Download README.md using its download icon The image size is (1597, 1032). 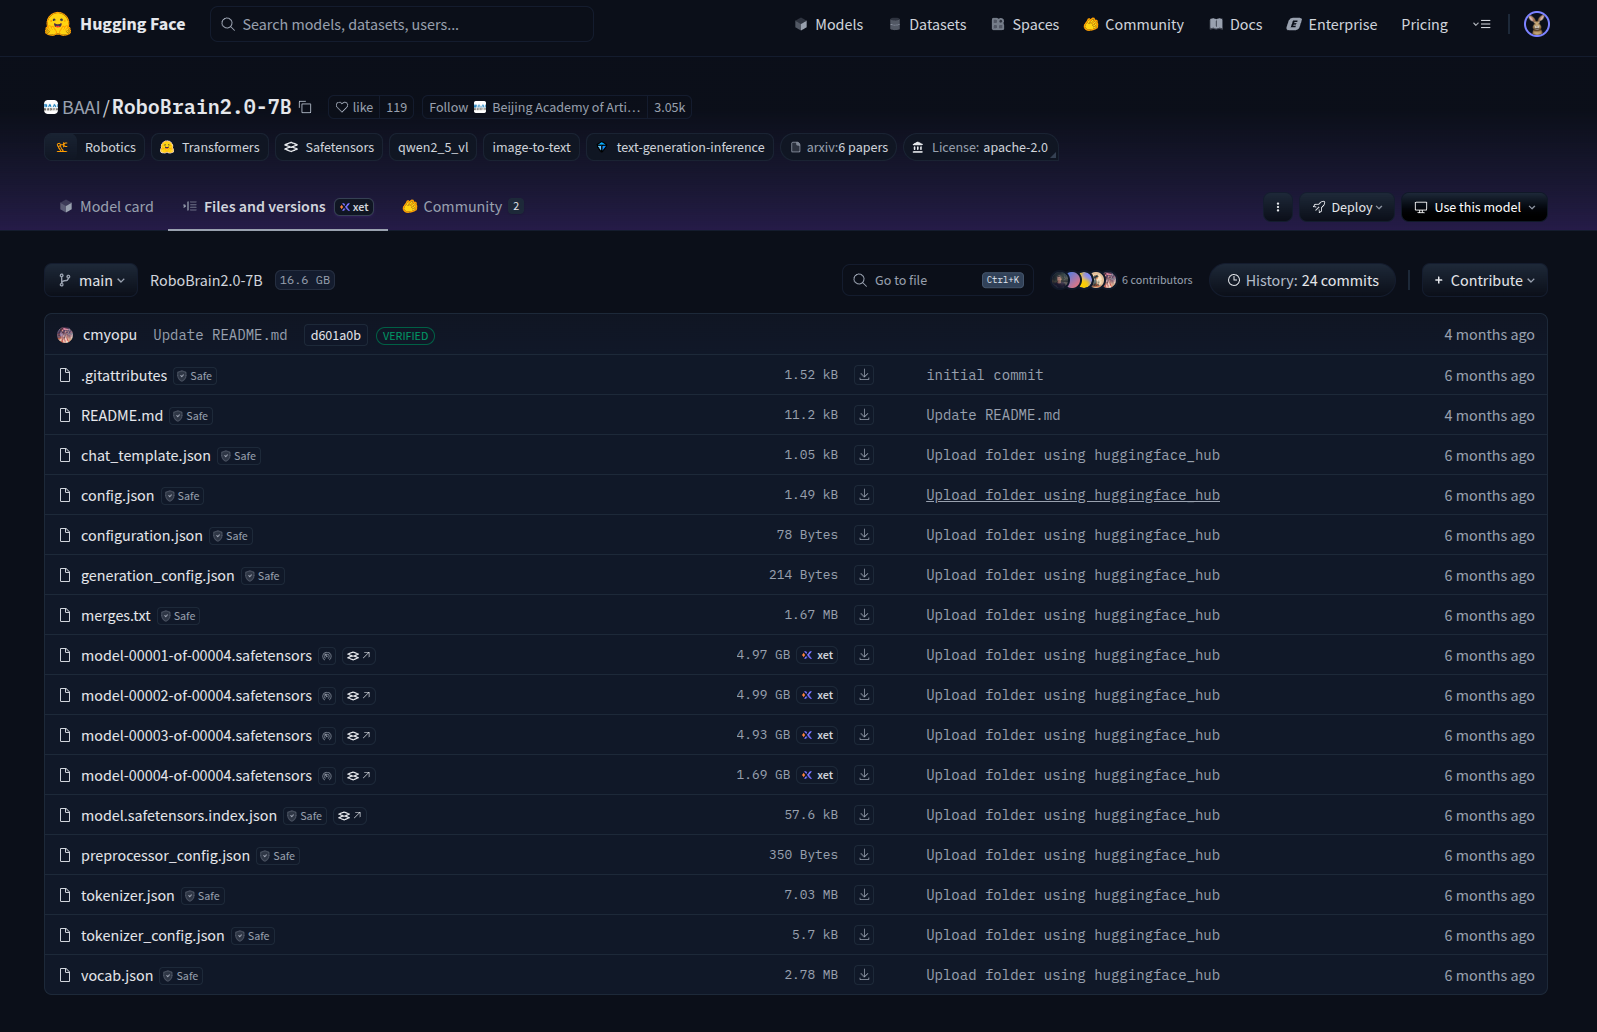[x=864, y=415]
